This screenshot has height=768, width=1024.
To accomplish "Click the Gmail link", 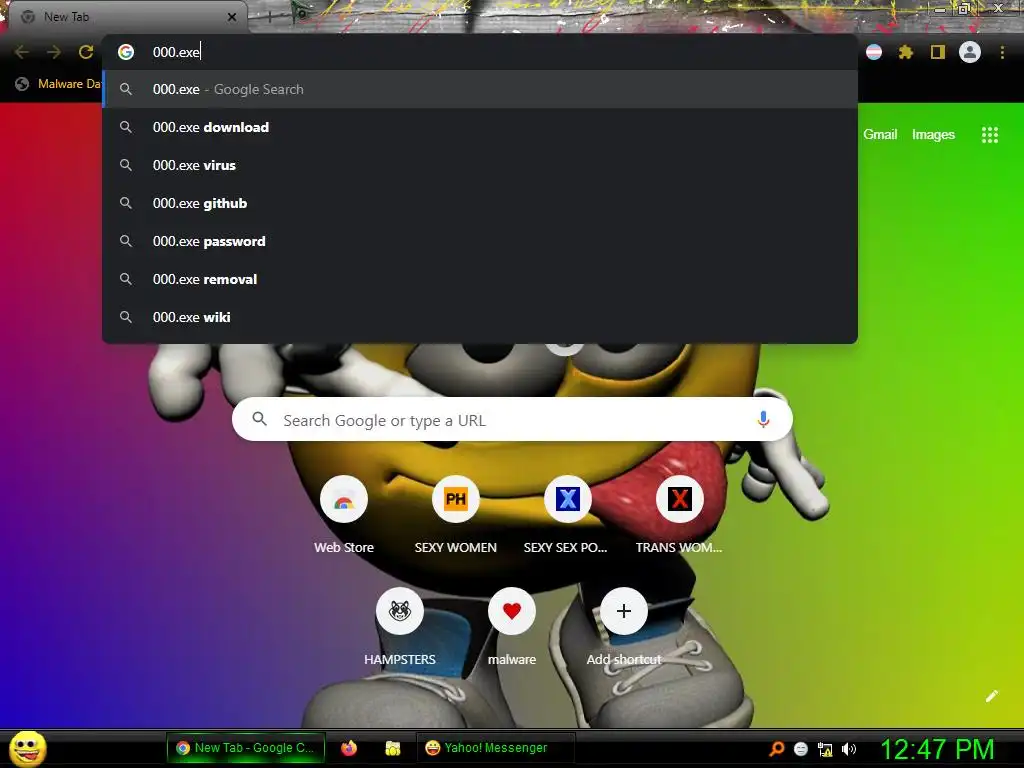I will (880, 135).
